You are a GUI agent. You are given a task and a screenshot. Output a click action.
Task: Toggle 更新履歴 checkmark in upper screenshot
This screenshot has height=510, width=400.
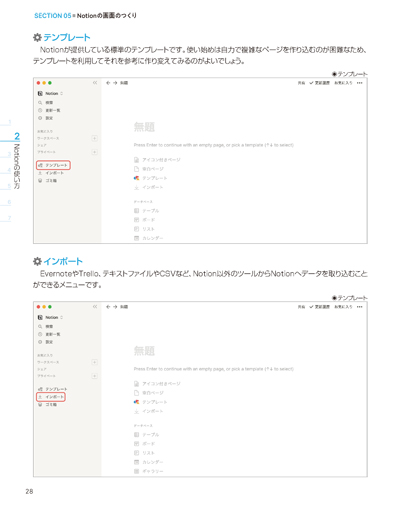(320, 83)
